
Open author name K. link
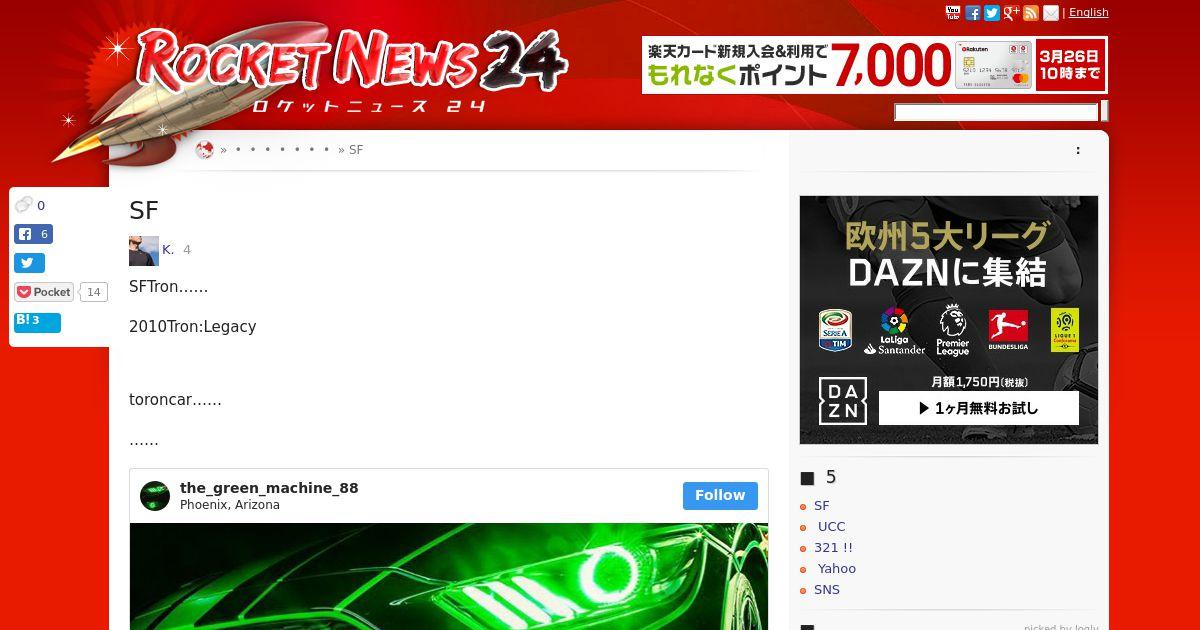168,250
